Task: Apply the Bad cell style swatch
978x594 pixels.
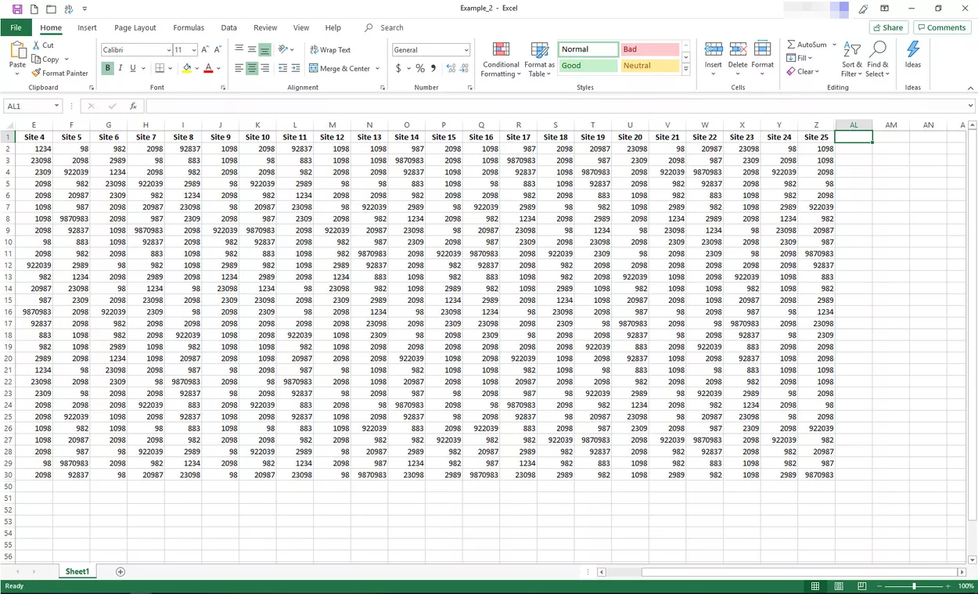Action: pyautogui.click(x=648, y=49)
